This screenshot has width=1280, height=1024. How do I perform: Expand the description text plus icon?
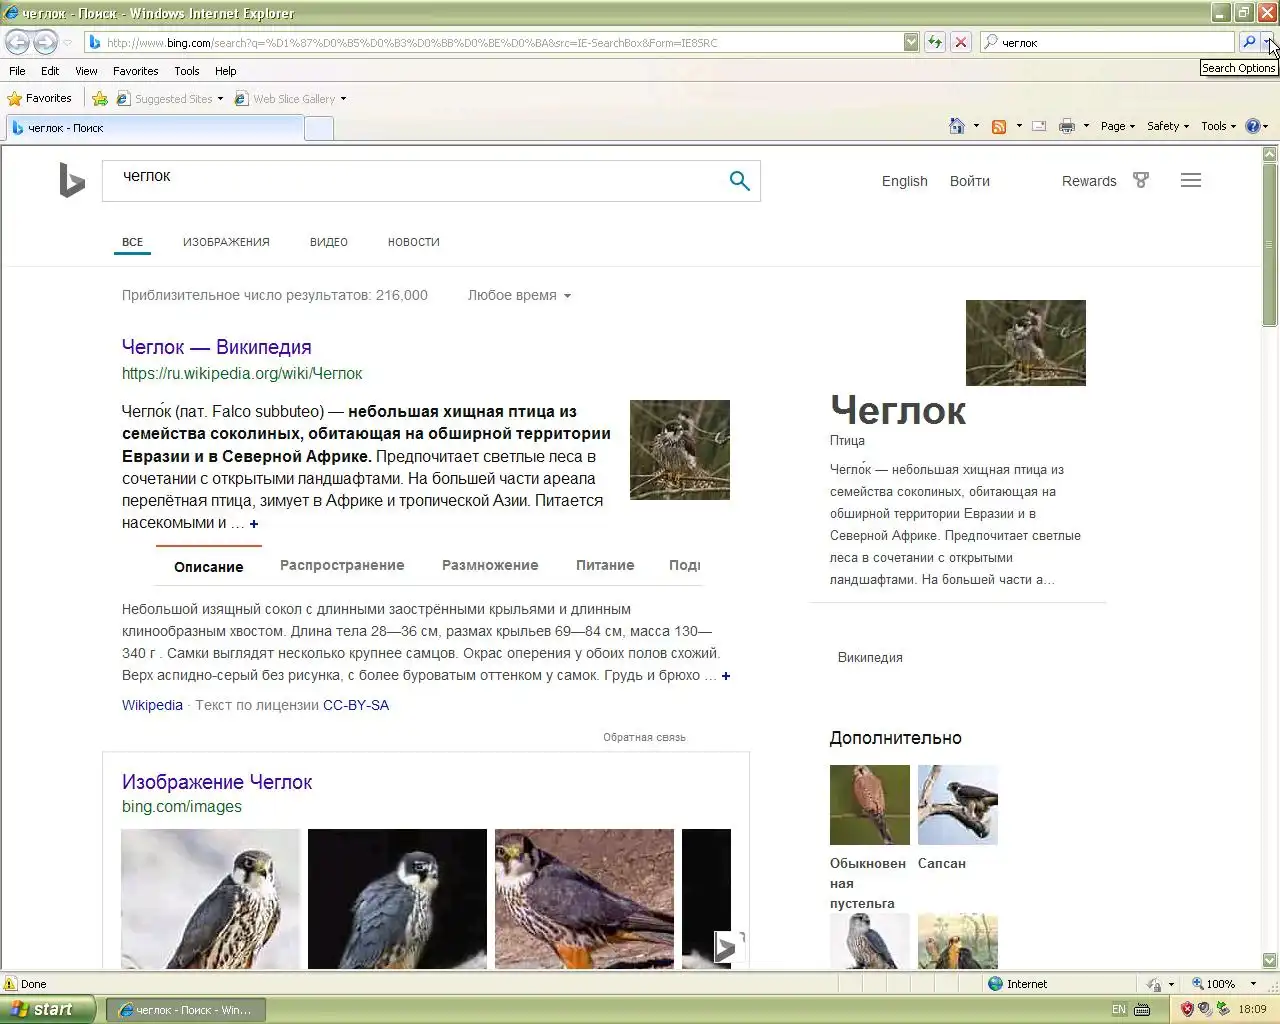(x=726, y=676)
